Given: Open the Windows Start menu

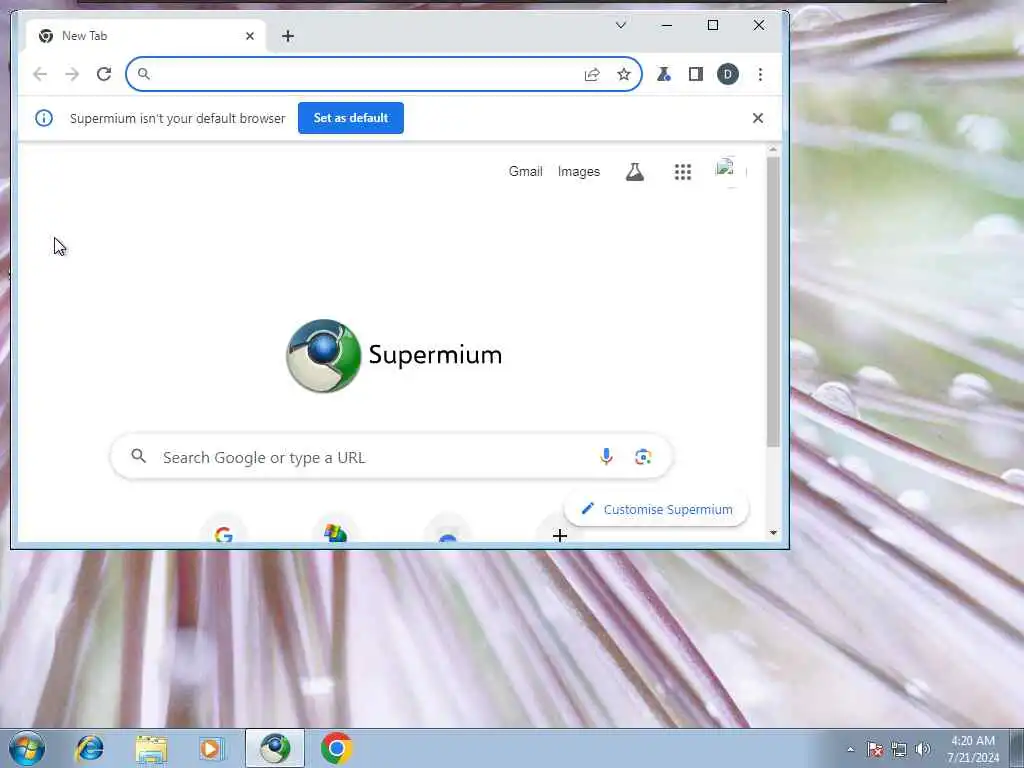Looking at the screenshot, I should 27,748.
